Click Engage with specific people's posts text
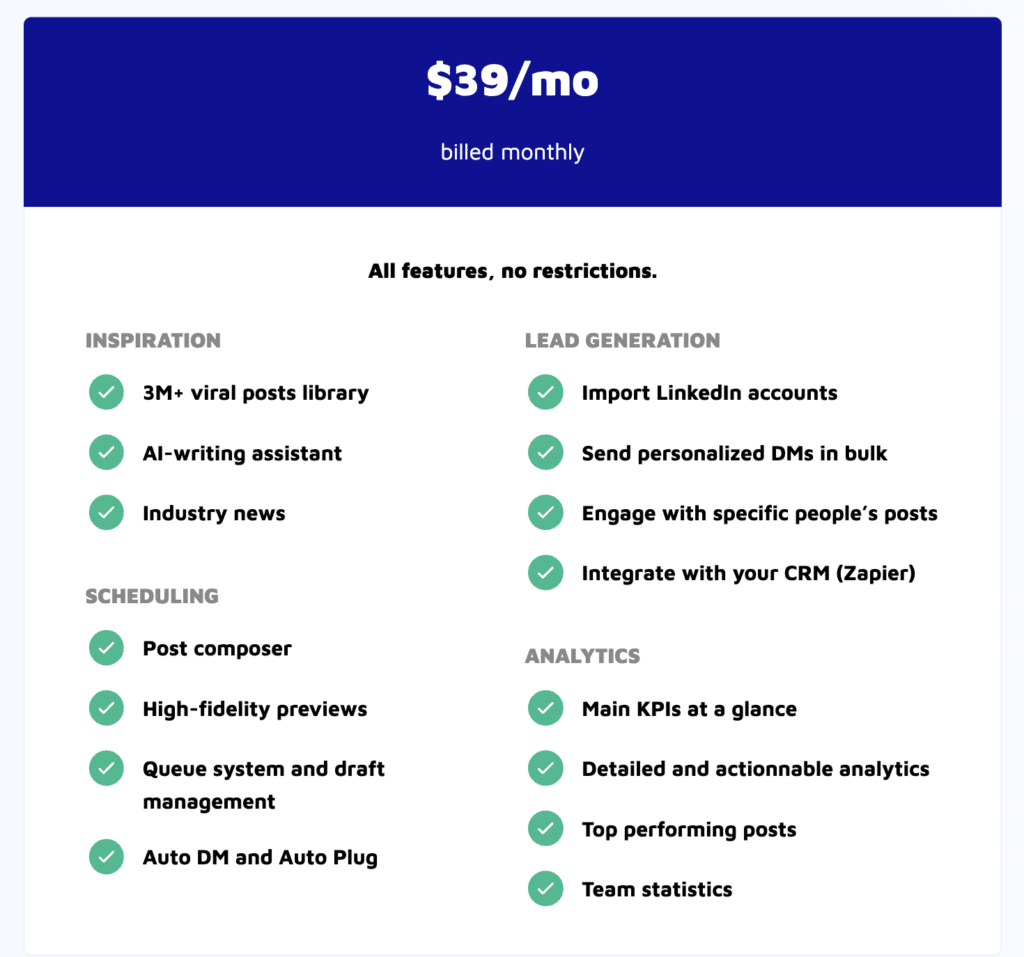This screenshot has height=957, width=1024. point(760,513)
